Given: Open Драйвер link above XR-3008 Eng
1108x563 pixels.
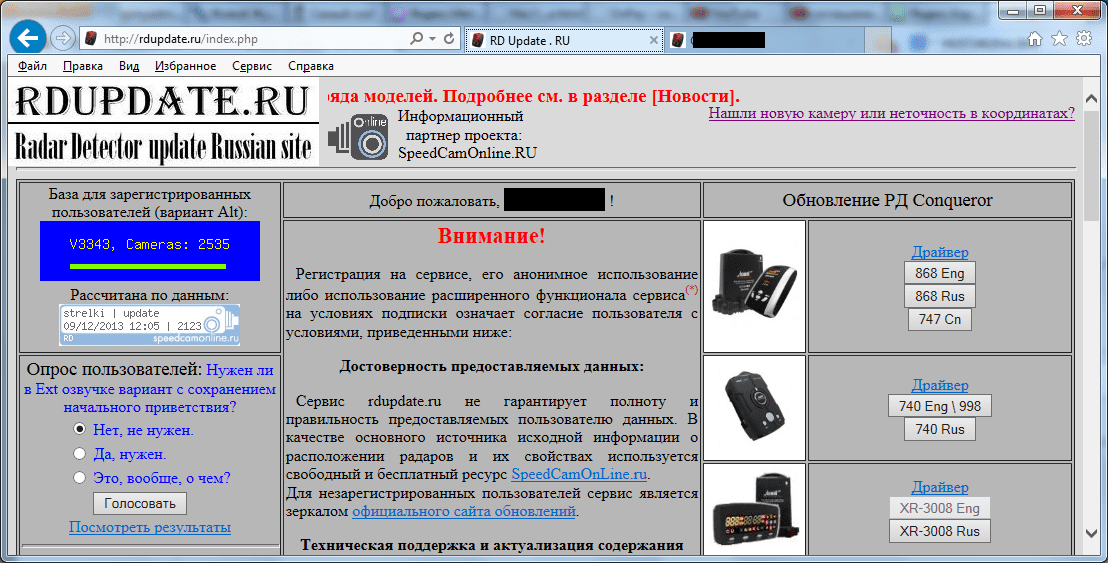Looking at the screenshot, I should pyautogui.click(x=940, y=487).
